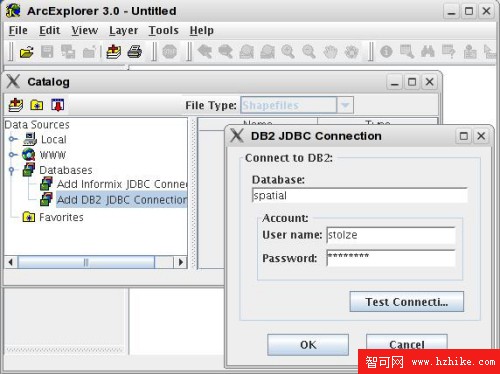Open the Help menu
The width and height of the screenshot is (500, 374).
click(x=202, y=30)
